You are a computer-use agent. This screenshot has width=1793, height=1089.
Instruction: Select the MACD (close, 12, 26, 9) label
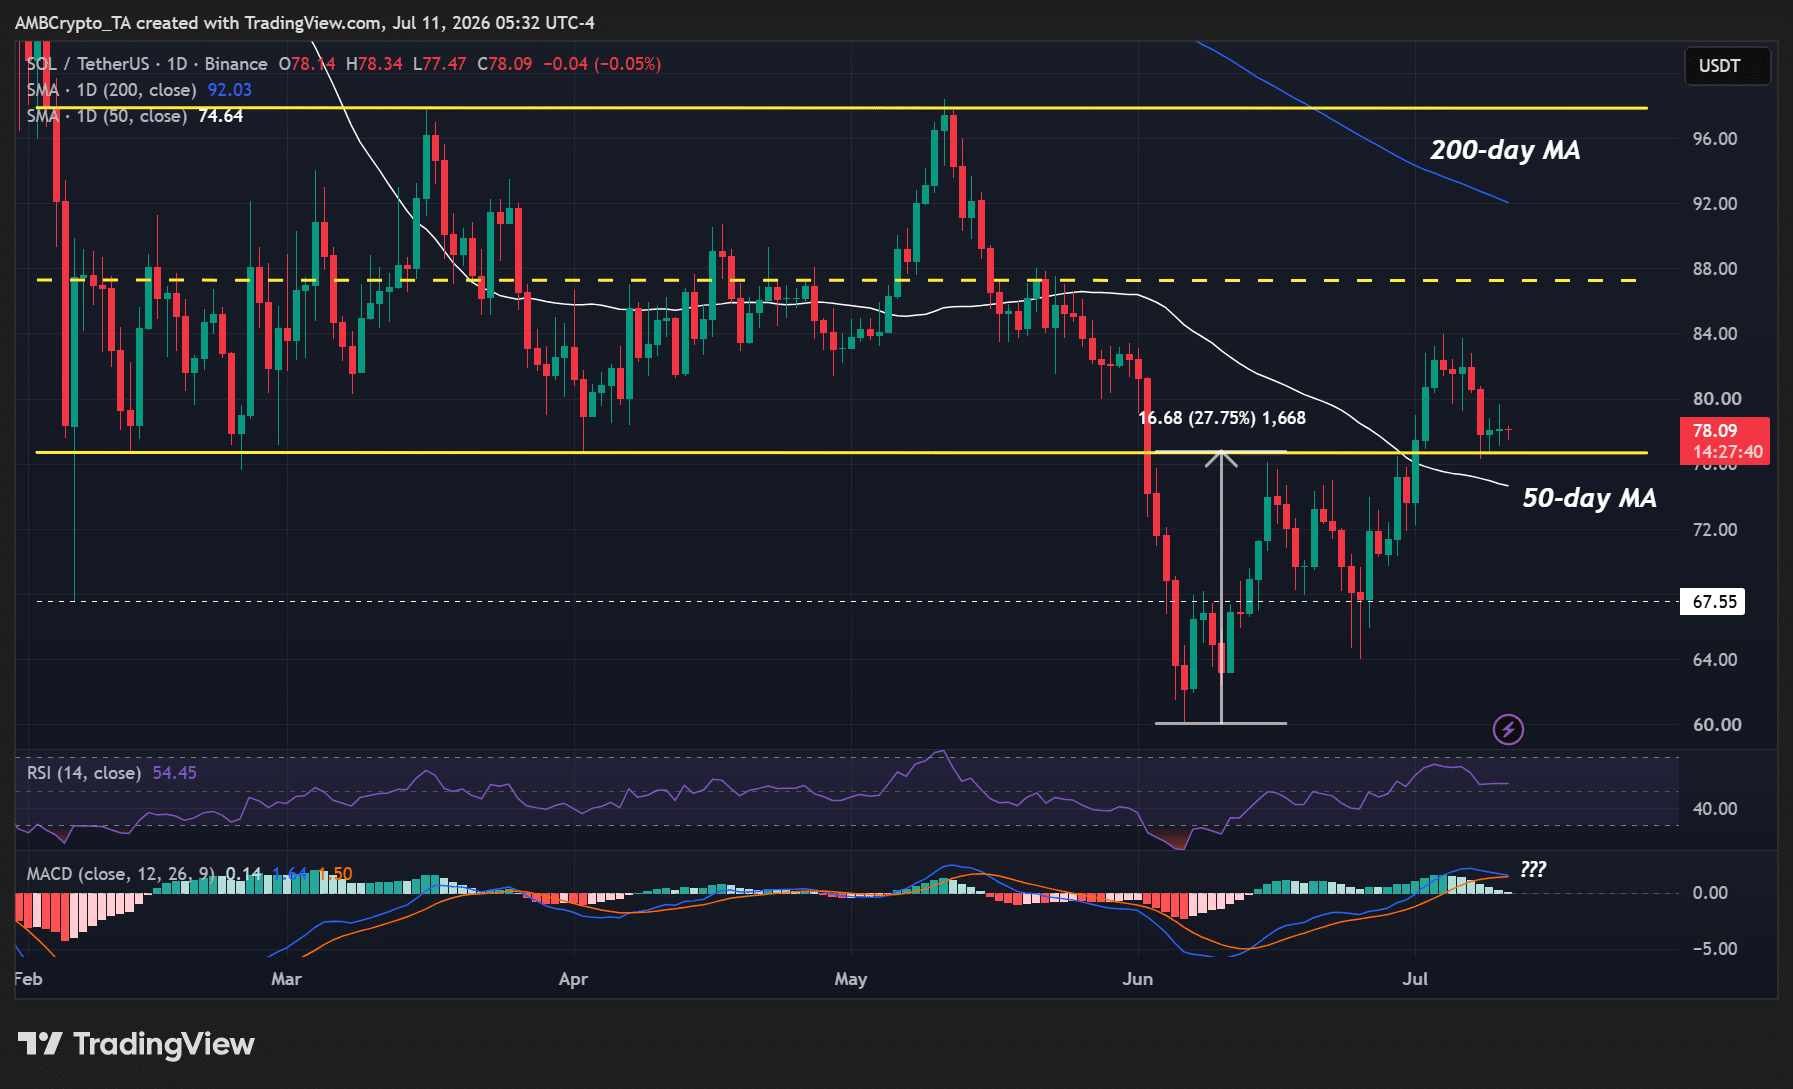121,874
